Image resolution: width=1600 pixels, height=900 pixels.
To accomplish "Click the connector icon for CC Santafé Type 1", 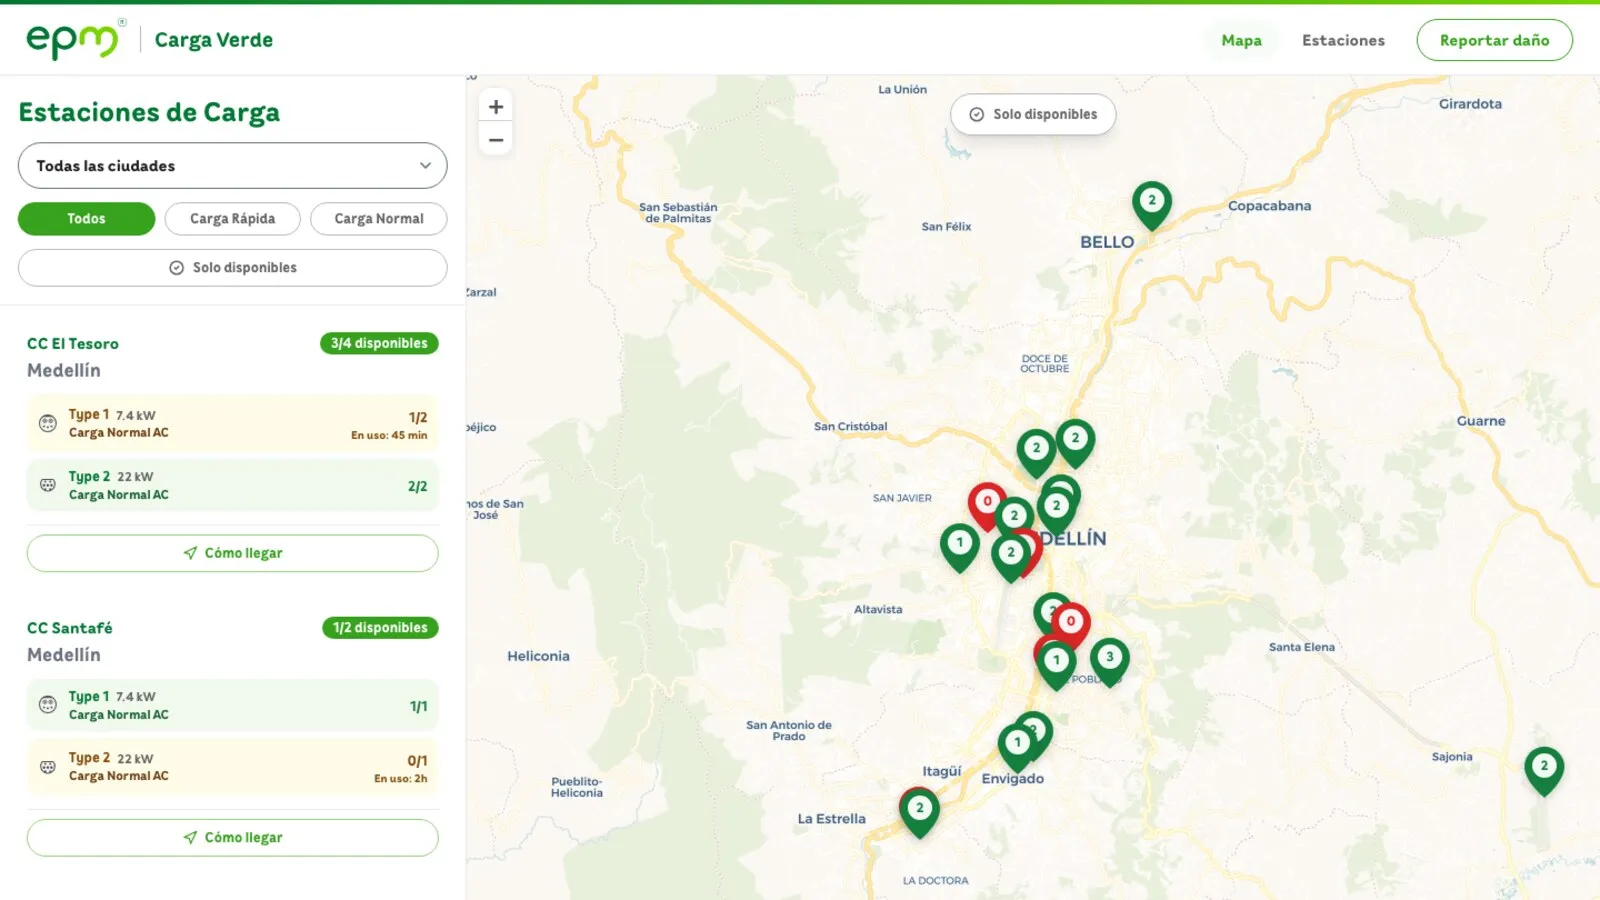I will 48,705.
